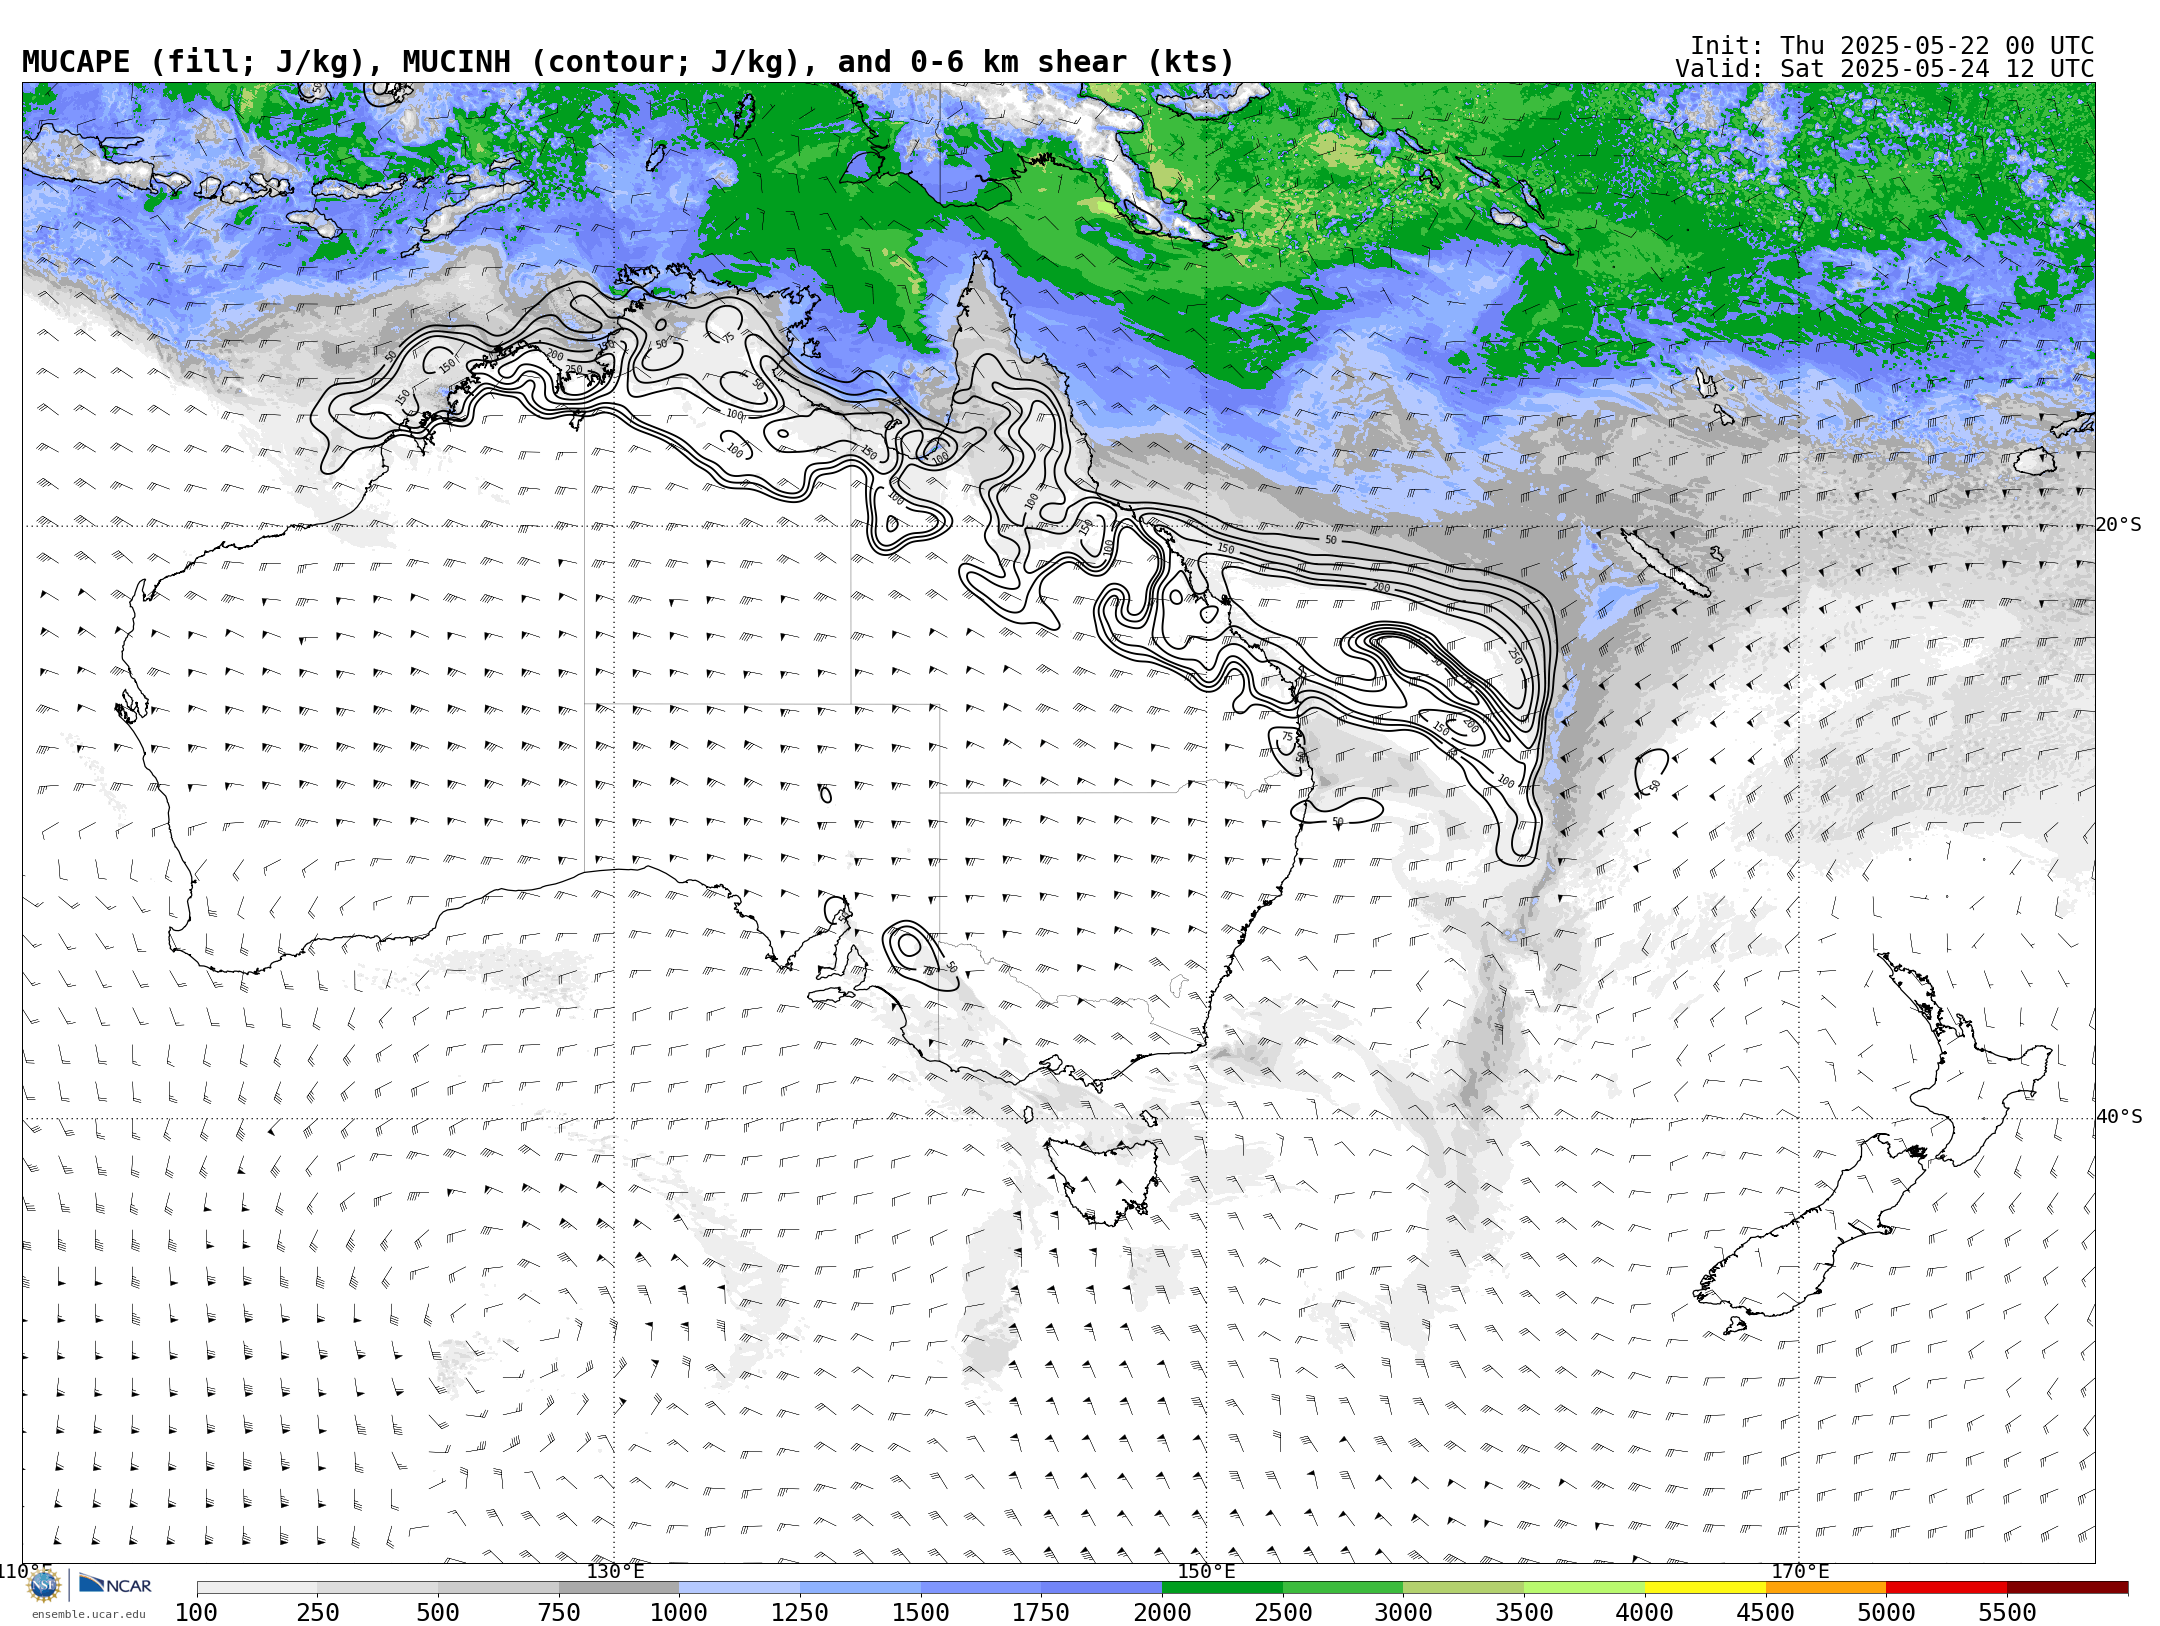This screenshot has height=1626, width=2160.
Task: Click the Valid Sat 2025-05-24 12 UTC text
Action: 1885,69
